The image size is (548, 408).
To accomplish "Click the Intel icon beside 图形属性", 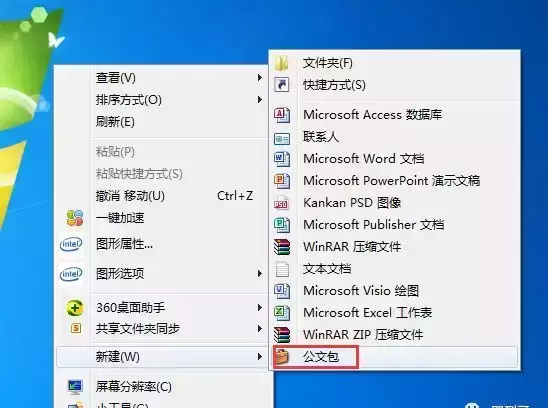I will click(x=71, y=244).
